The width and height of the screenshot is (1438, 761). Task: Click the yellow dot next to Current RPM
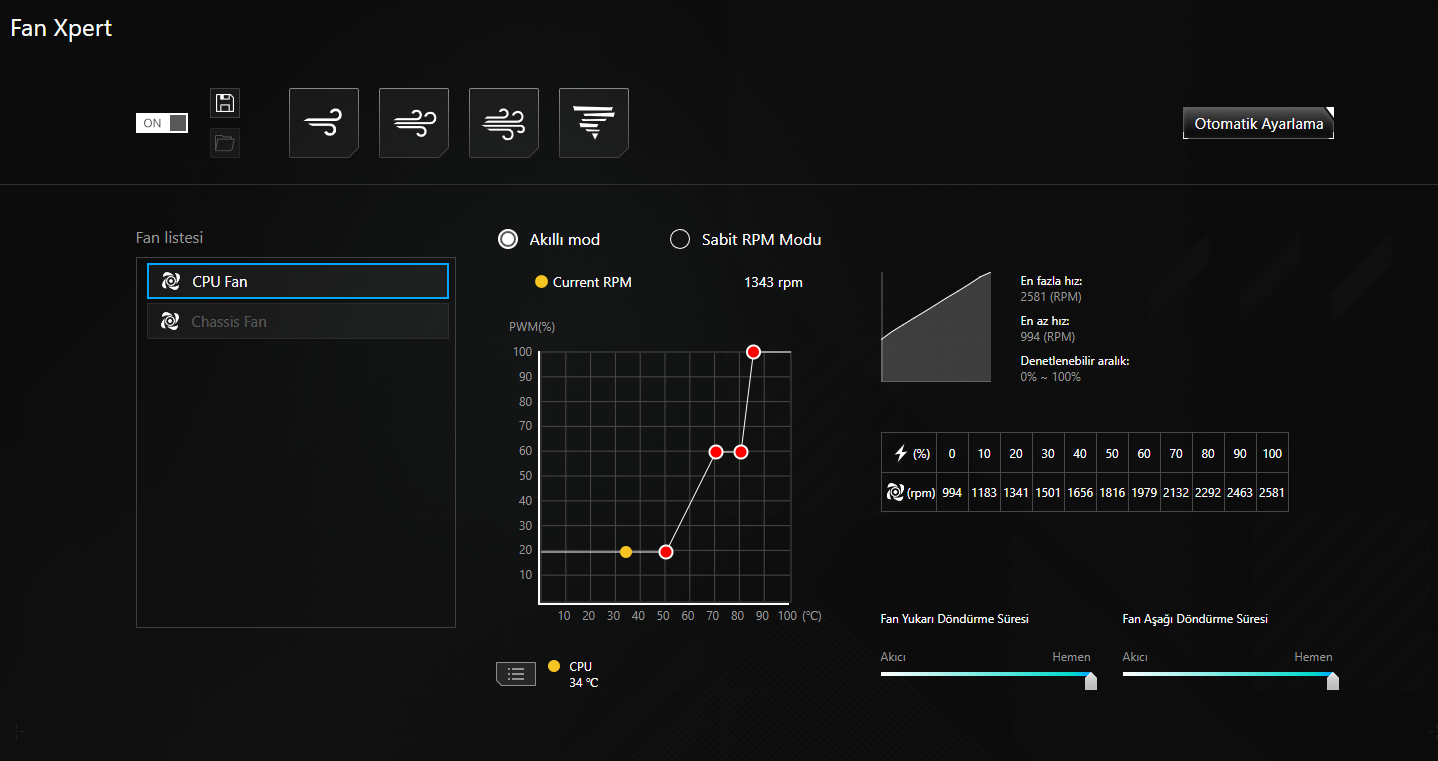click(542, 282)
